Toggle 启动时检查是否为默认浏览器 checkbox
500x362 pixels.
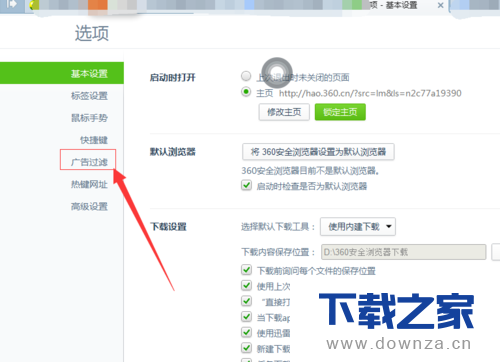coord(246,185)
